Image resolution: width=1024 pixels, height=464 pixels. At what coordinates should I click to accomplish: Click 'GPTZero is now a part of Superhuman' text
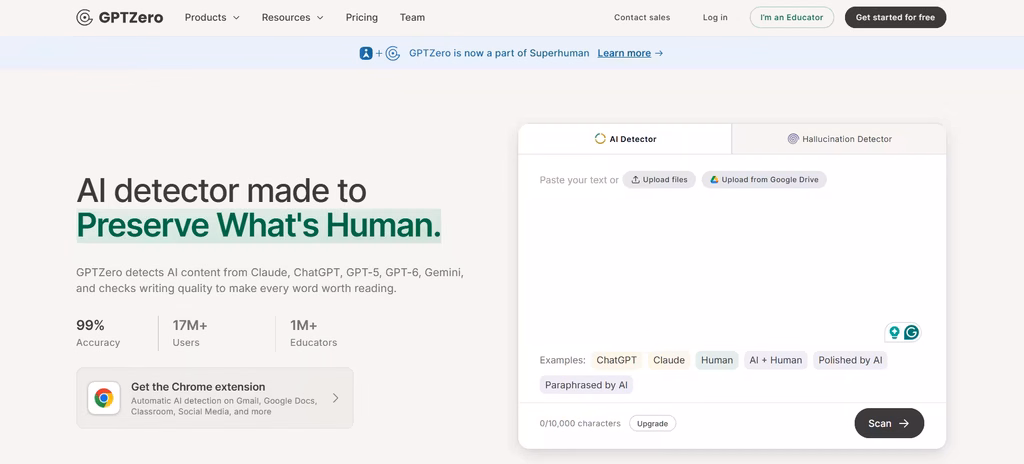point(499,54)
